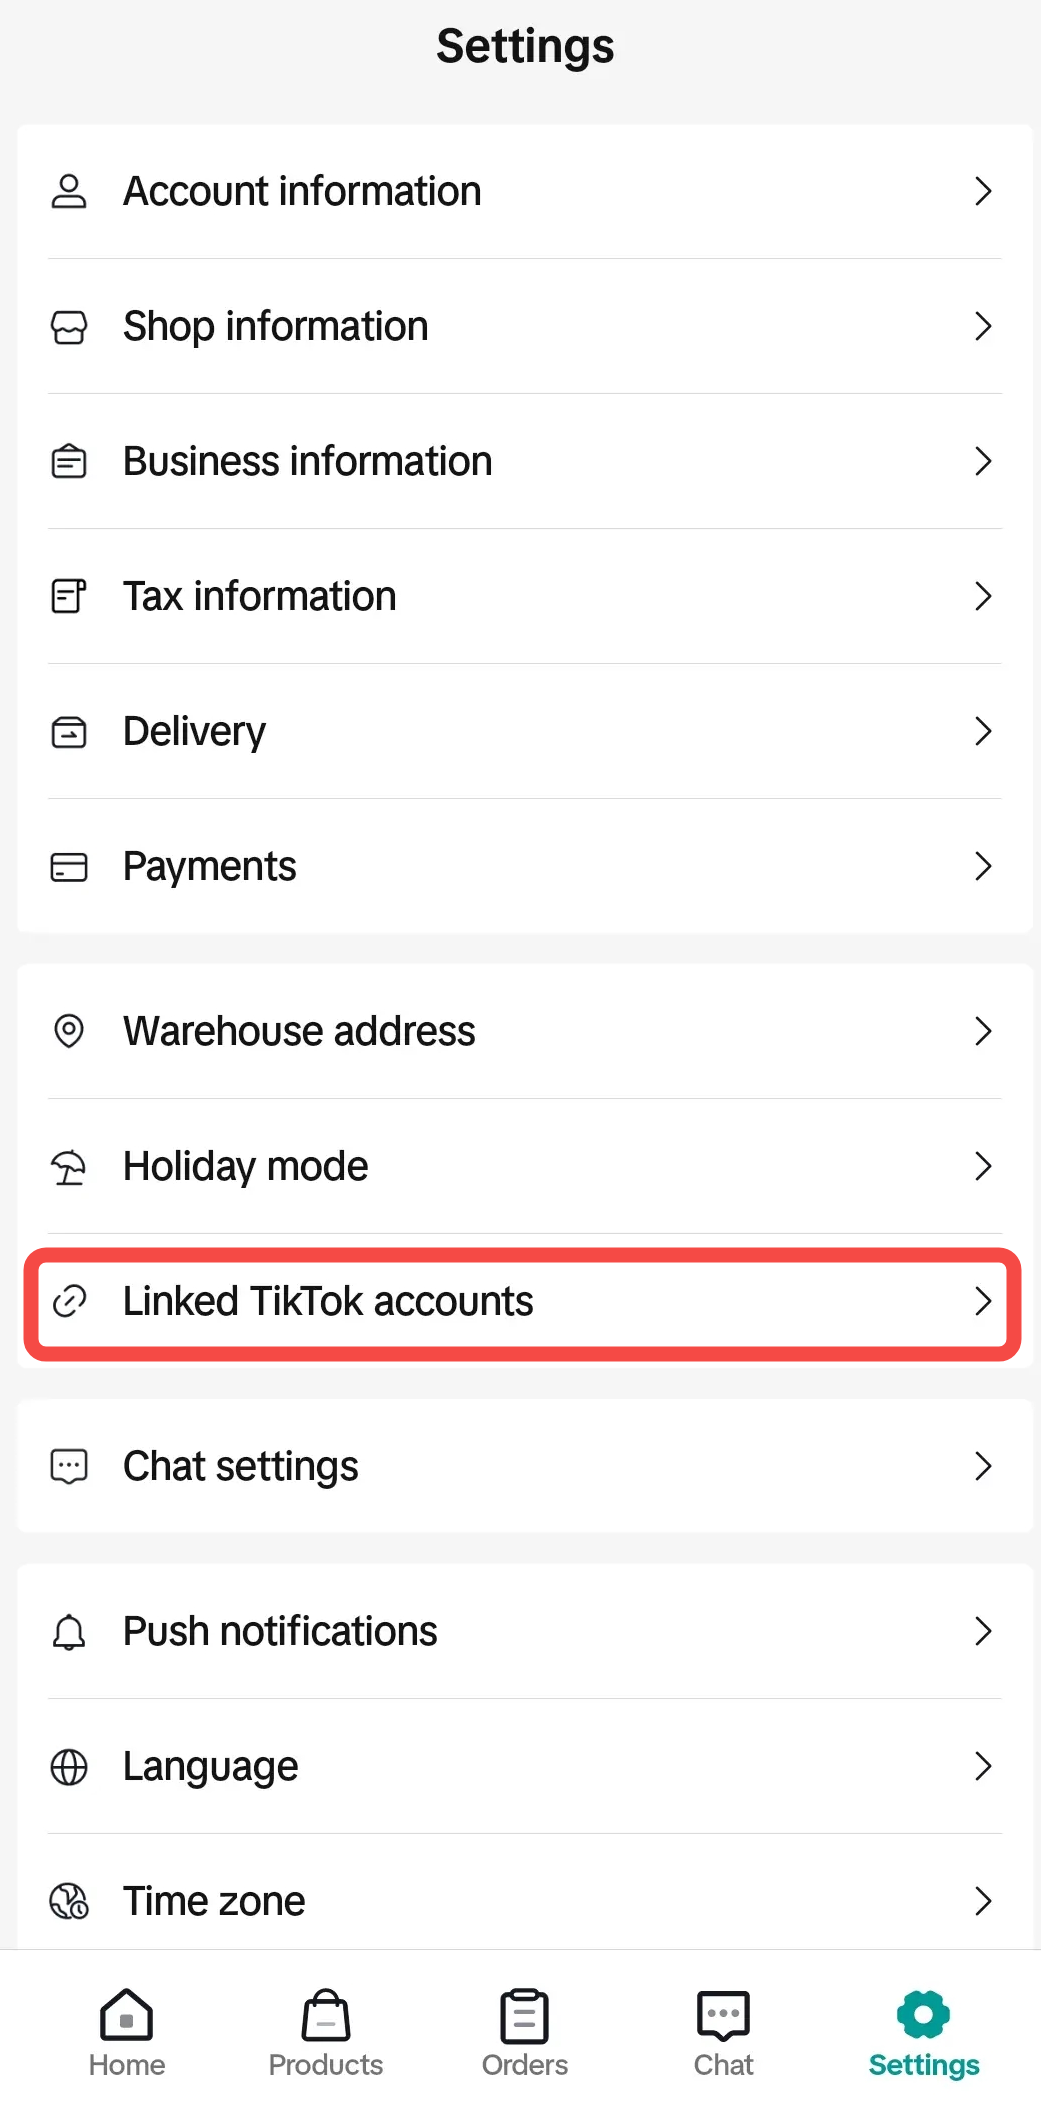Tap the Account information person icon
This screenshot has height=2113, width=1041.
[x=69, y=191]
